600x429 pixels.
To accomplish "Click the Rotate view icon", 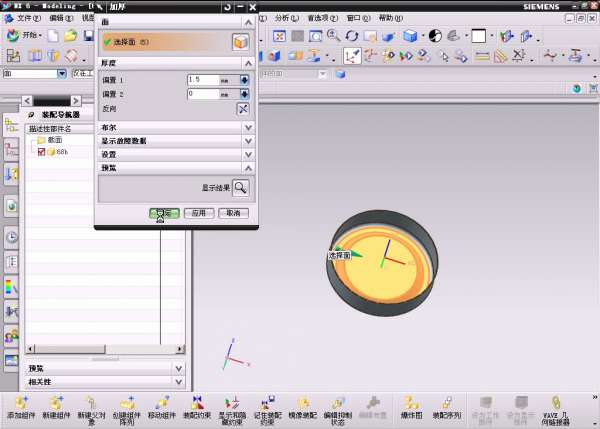I will (x=352, y=36).
